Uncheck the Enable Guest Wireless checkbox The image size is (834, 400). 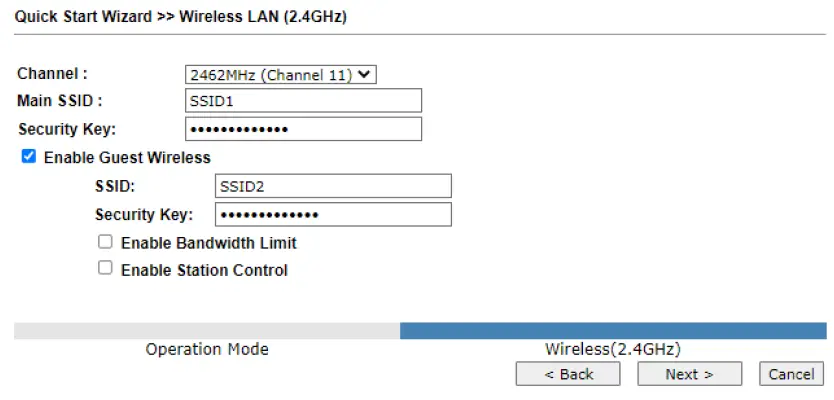29,157
